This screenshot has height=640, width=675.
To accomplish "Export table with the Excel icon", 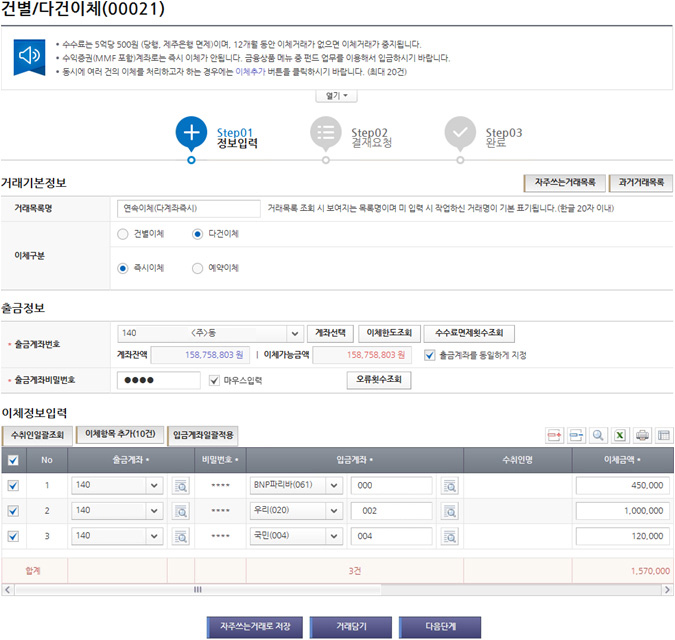I will coord(620,436).
